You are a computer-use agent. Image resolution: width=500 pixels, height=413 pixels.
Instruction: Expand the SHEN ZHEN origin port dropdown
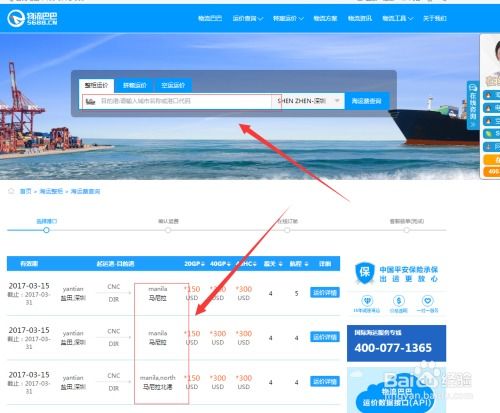pyautogui.click(x=337, y=101)
